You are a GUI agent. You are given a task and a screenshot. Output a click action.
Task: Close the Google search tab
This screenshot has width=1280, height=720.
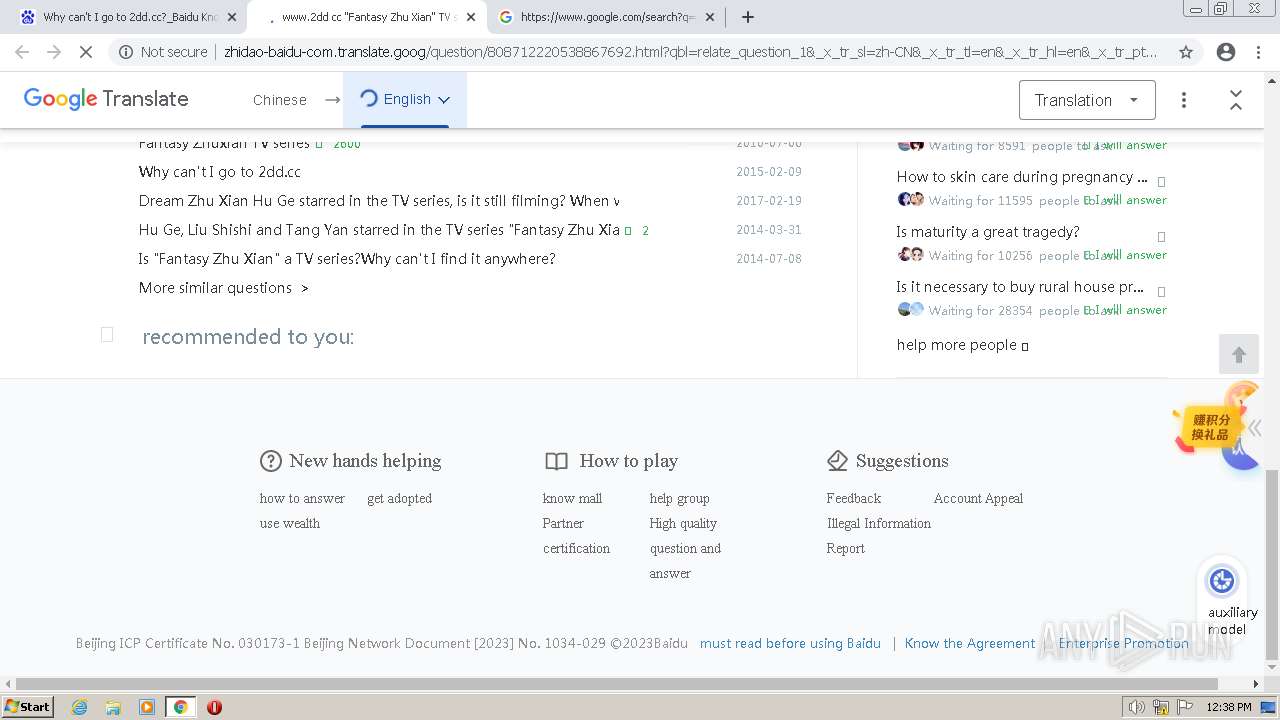(710, 17)
